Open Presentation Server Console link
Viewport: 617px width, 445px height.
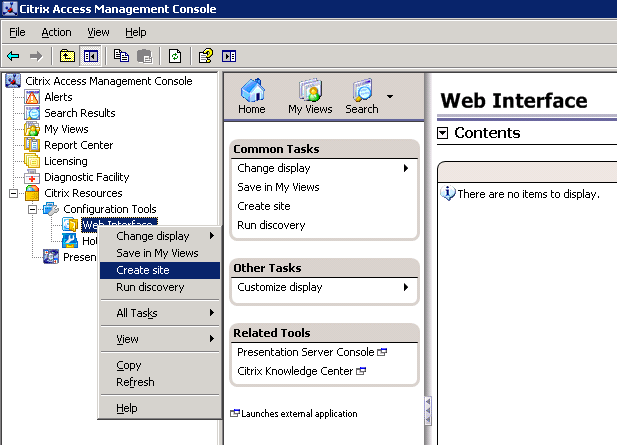tap(306, 352)
